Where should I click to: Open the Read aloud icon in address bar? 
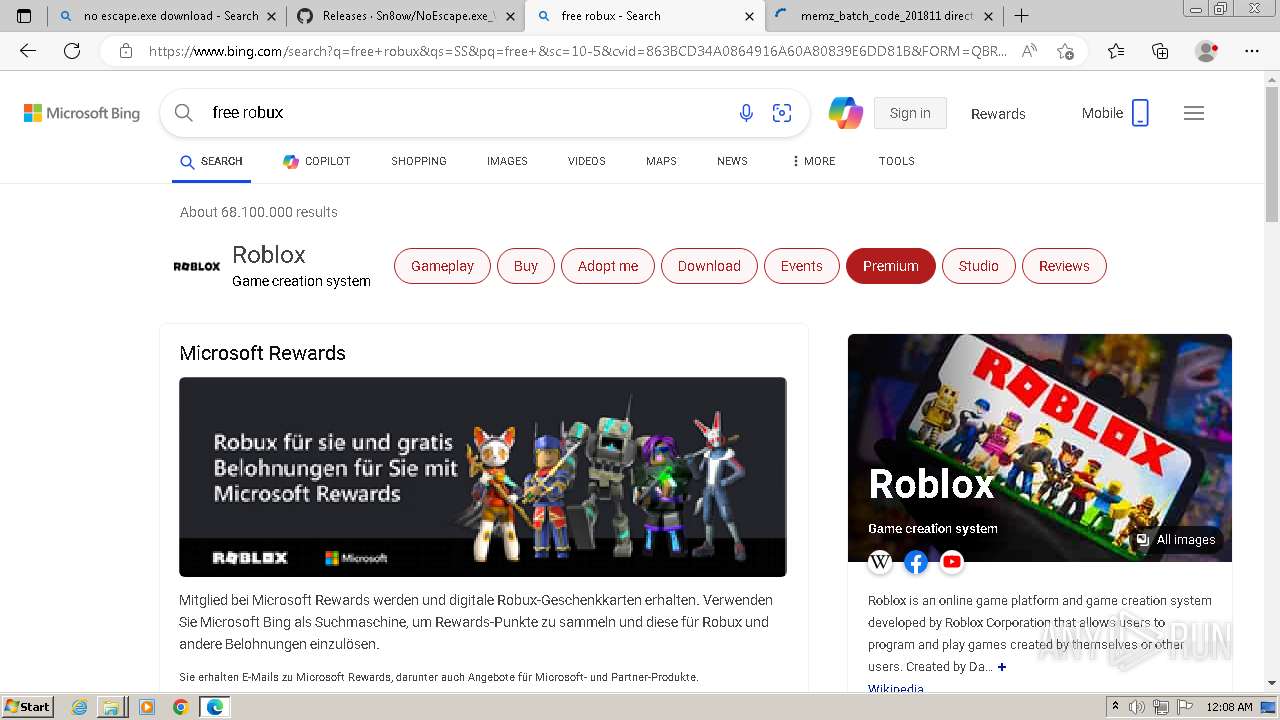[1029, 51]
